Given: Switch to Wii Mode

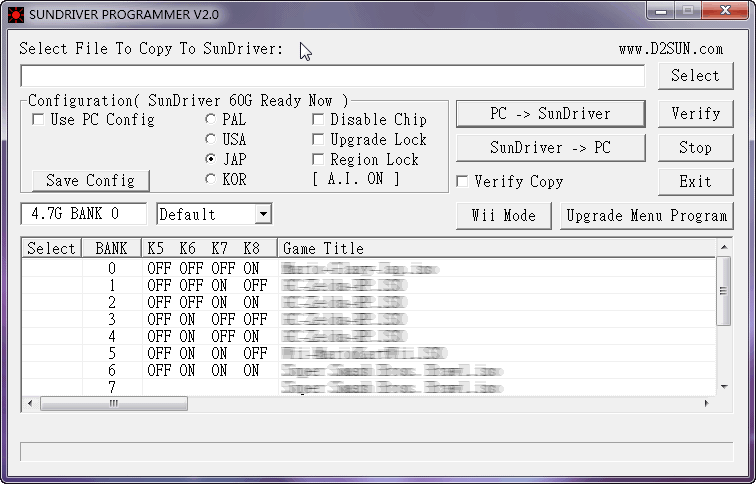Looking at the screenshot, I should coord(503,215).
